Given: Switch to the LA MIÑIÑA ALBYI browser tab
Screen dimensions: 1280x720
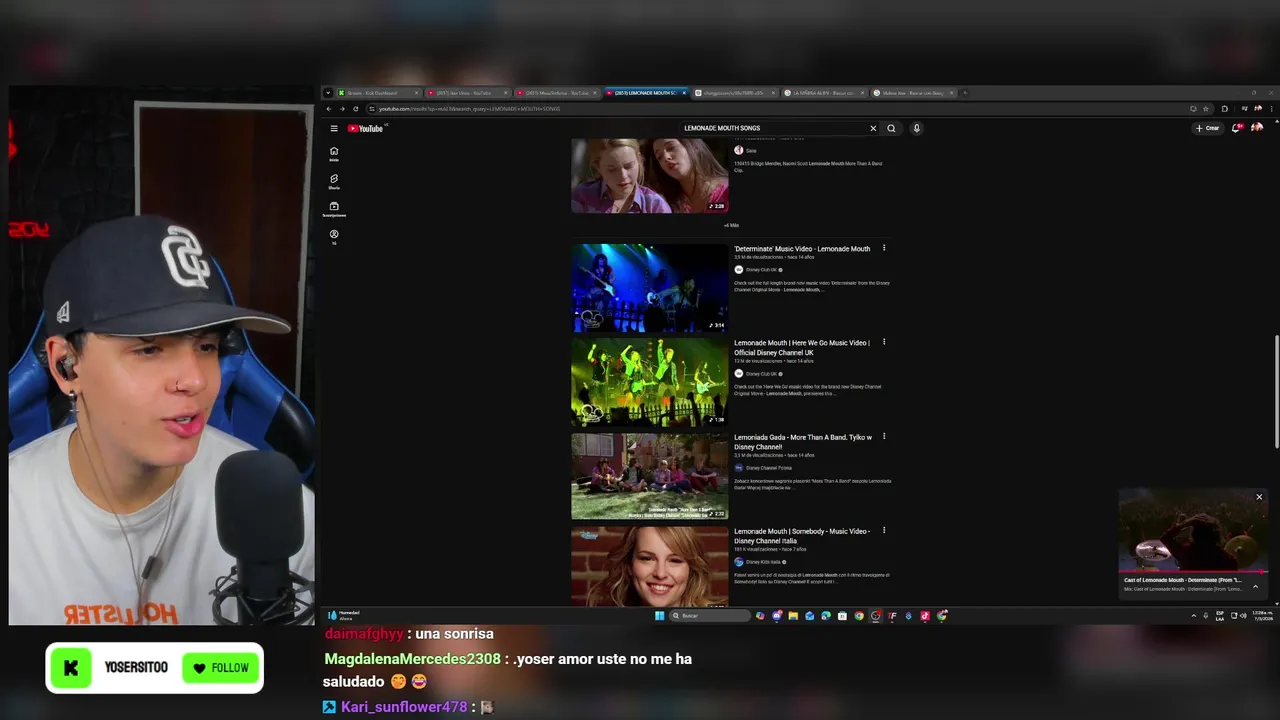Looking at the screenshot, I should pyautogui.click(x=824, y=93).
